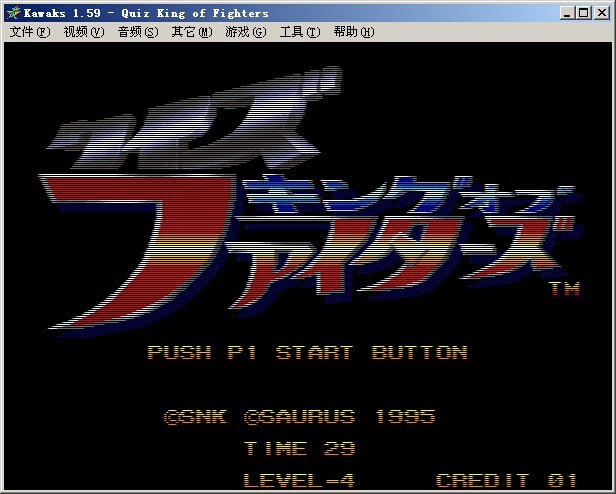Minimize the Kawaks window
Viewport: 616px width, 494px height.
point(566,13)
